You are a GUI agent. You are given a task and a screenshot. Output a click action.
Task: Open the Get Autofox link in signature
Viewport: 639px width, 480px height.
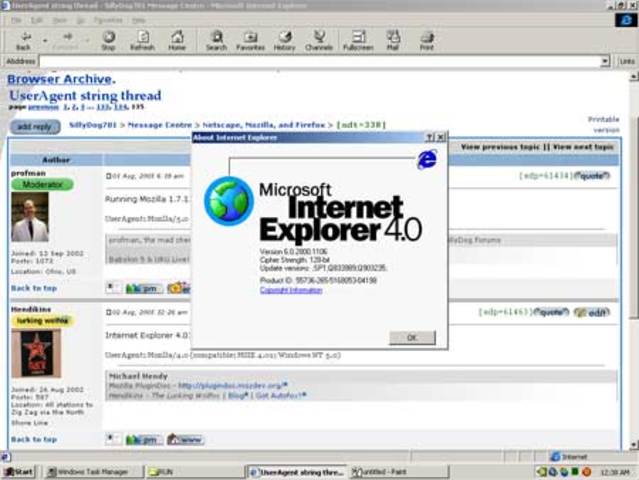click(279, 395)
